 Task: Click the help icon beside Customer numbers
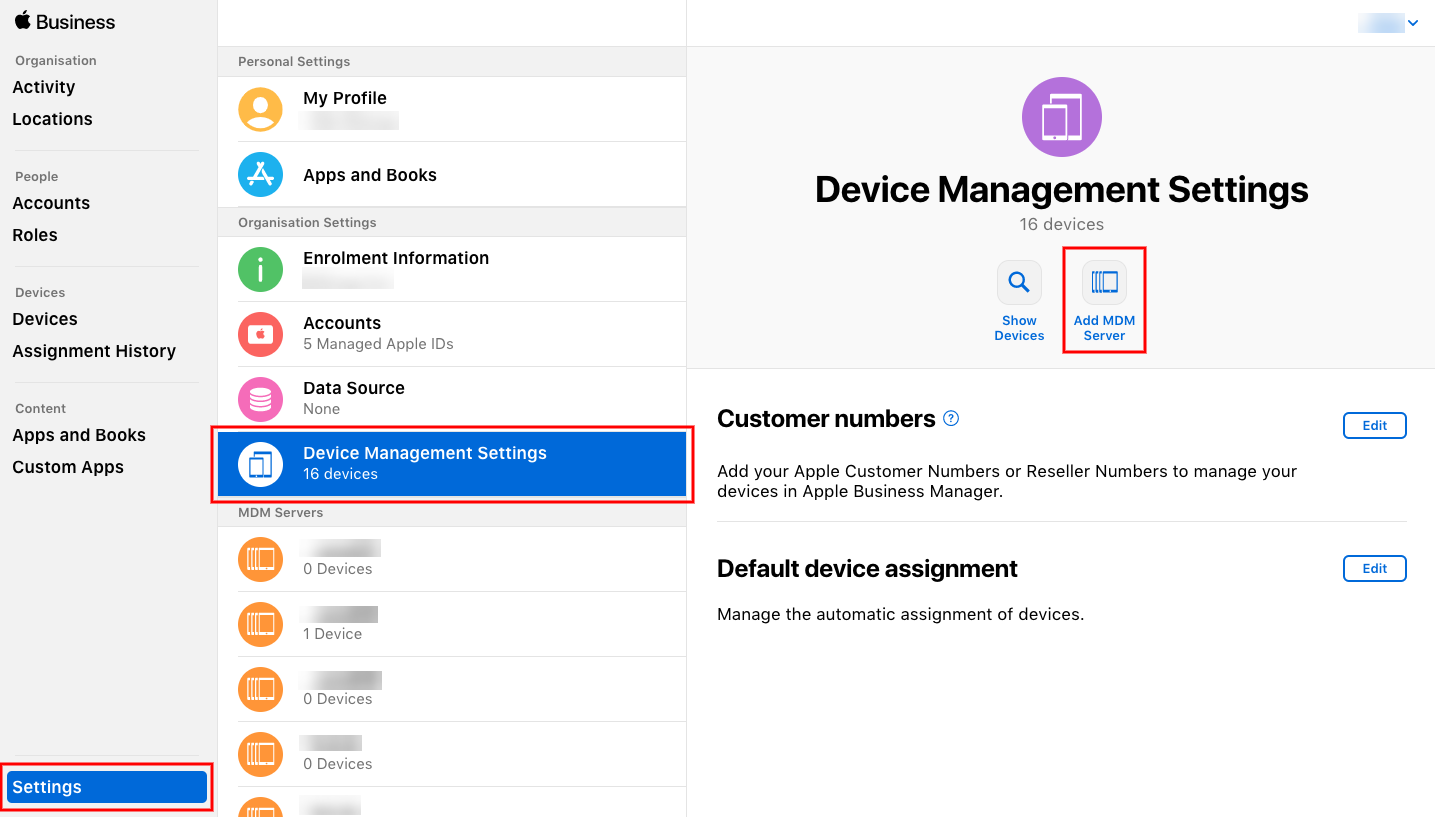951,419
